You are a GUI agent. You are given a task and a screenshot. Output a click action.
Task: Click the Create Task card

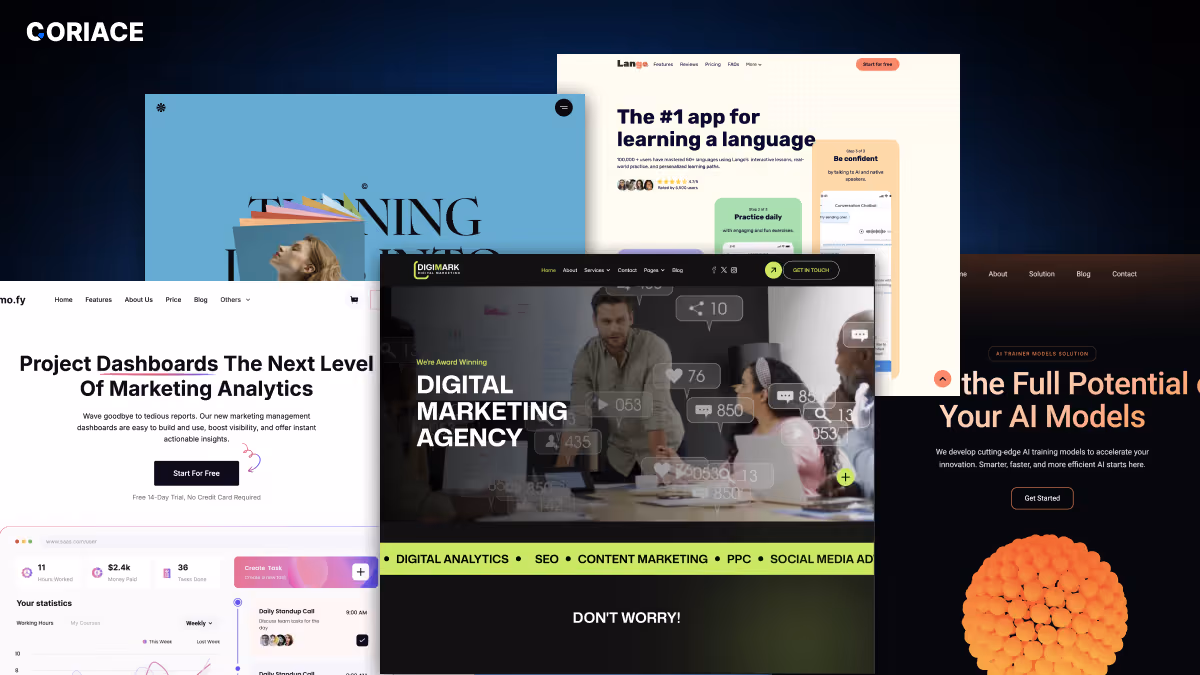[305, 572]
